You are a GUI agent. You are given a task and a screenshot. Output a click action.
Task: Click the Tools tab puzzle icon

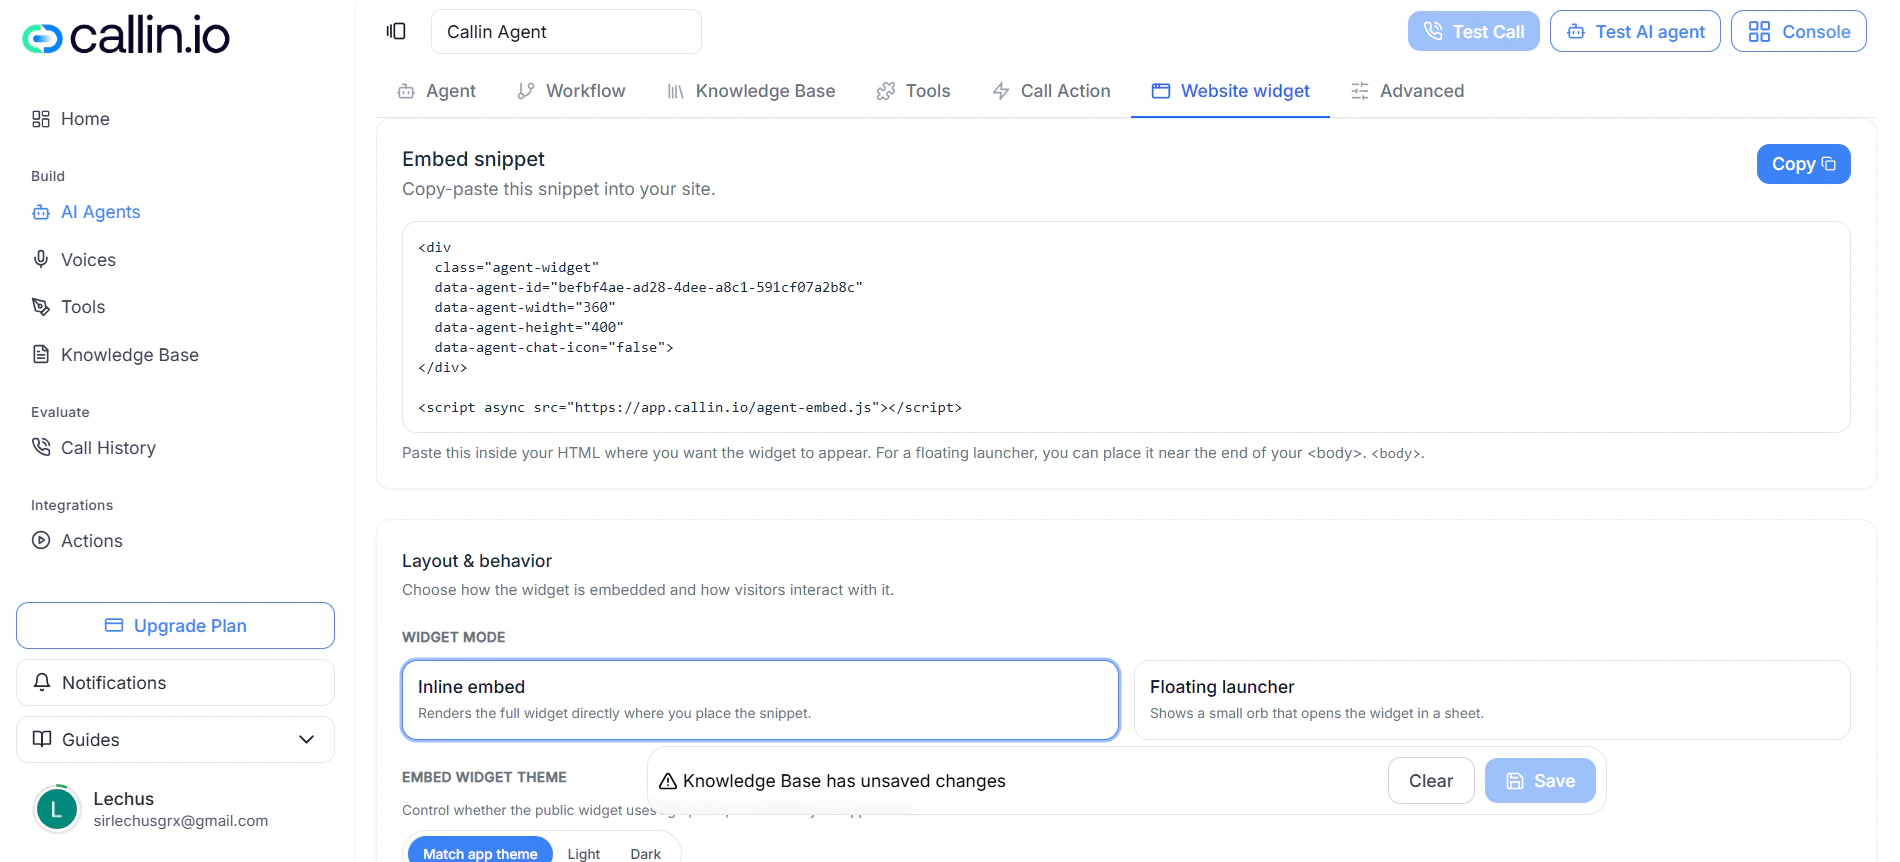pos(886,91)
